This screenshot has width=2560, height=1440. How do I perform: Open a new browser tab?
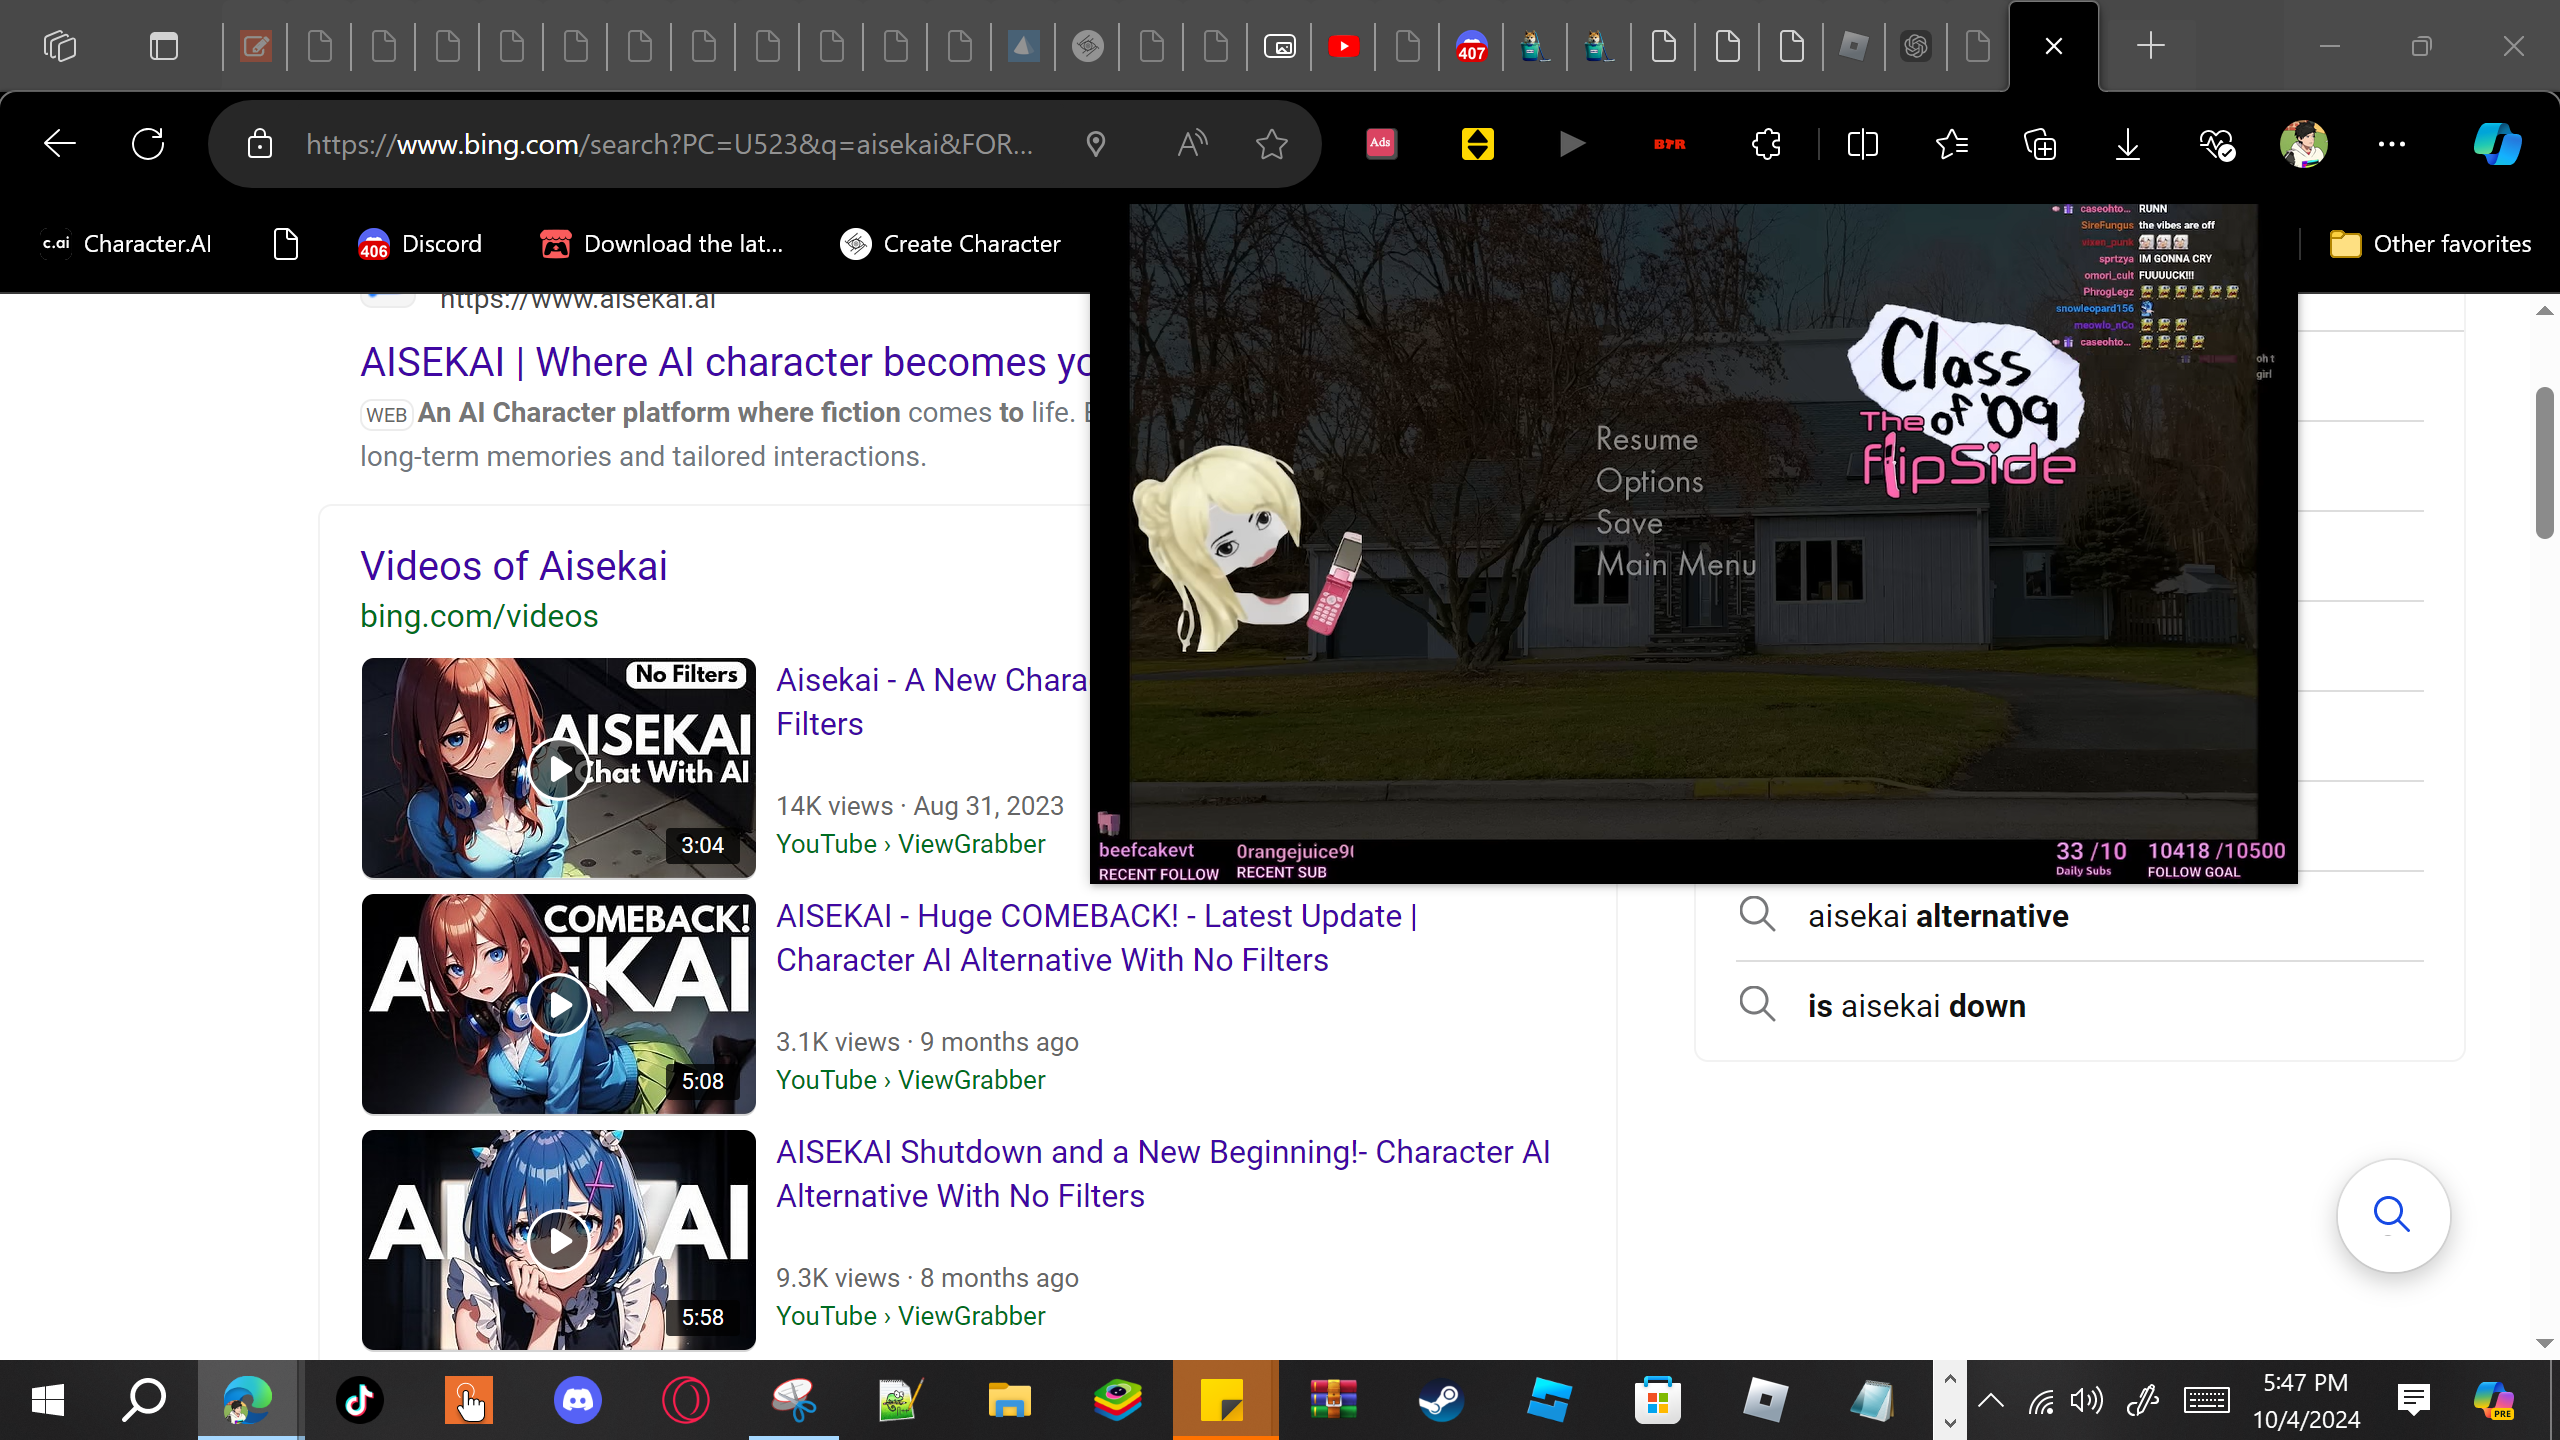coord(2150,46)
